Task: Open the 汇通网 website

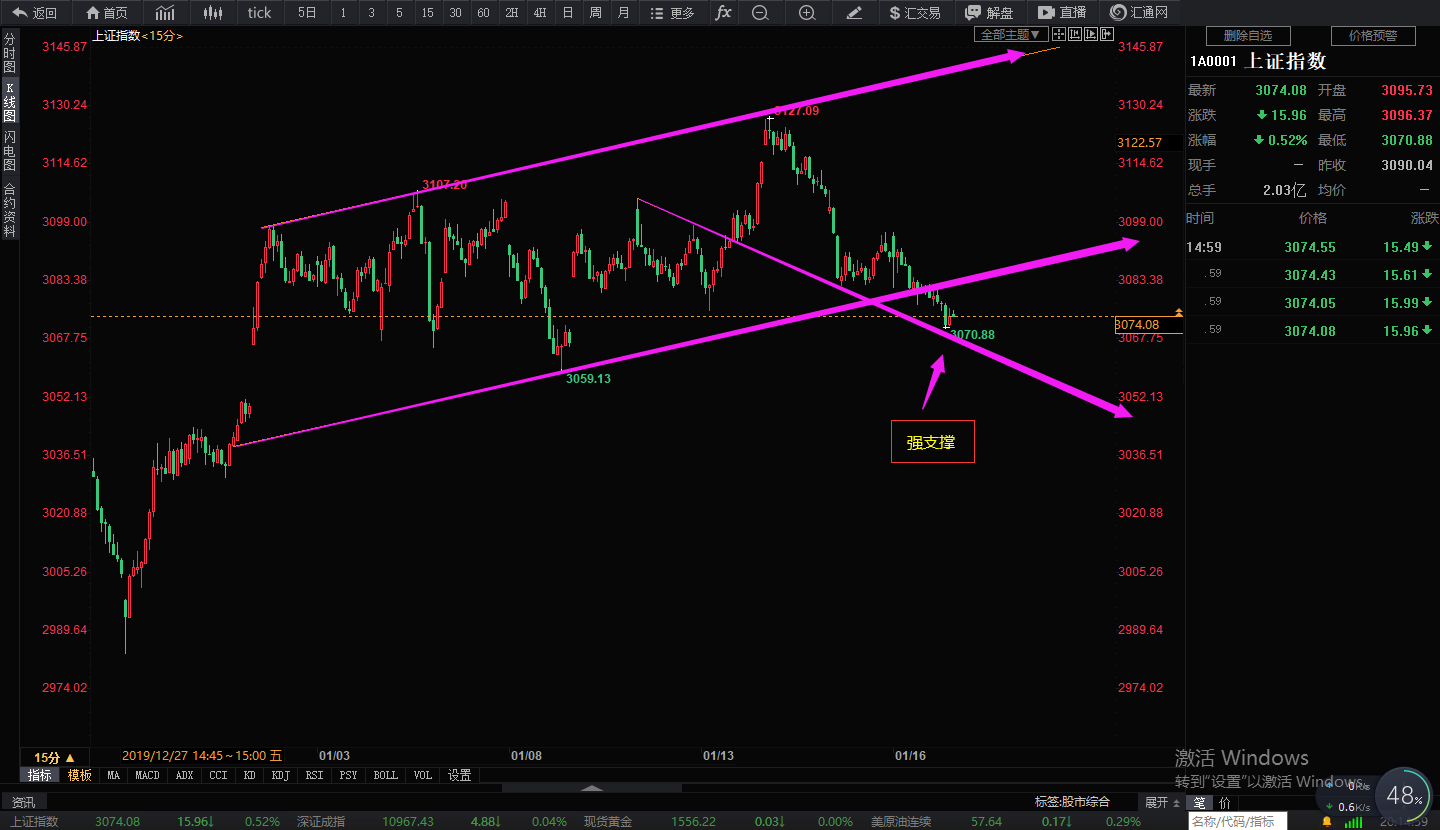Action: click(x=1139, y=13)
